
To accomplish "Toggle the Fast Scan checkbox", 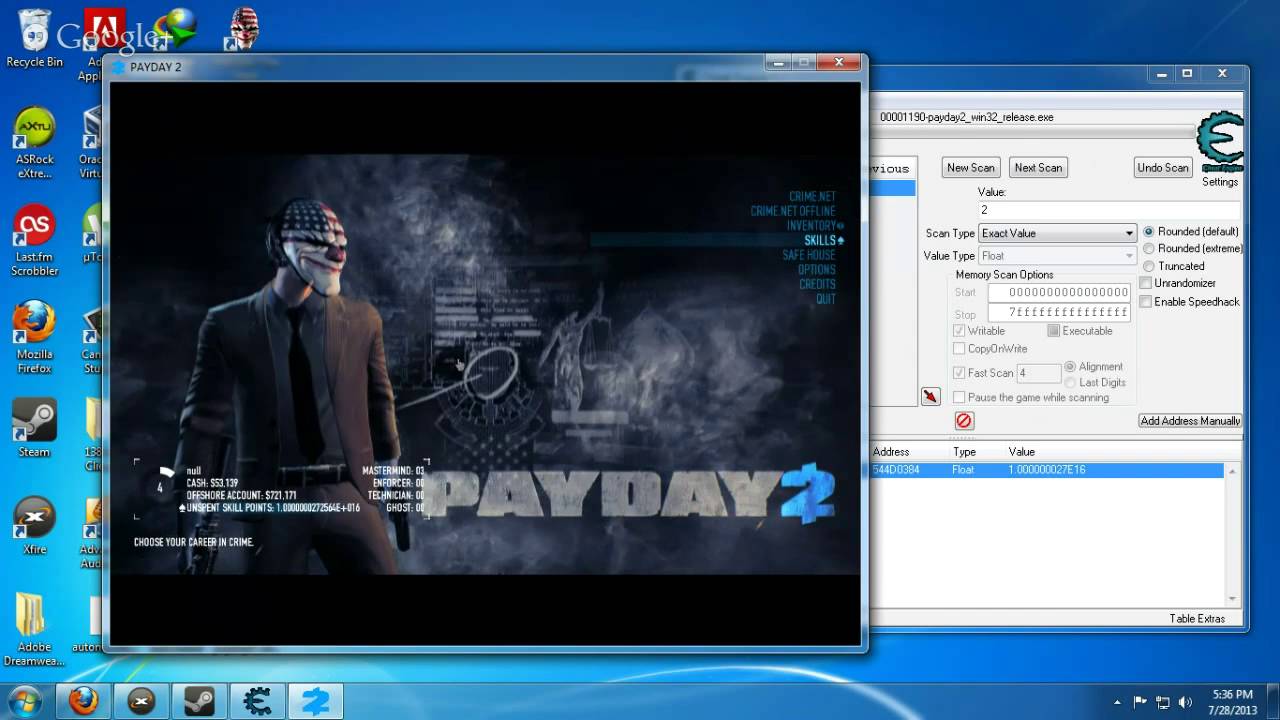I will point(959,373).
